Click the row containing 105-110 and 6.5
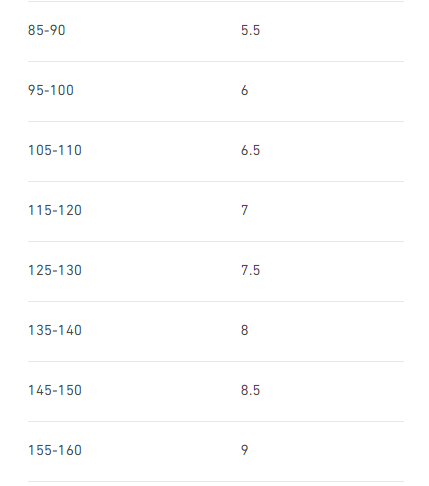Viewport: 429px width, 486px height. pos(216,152)
